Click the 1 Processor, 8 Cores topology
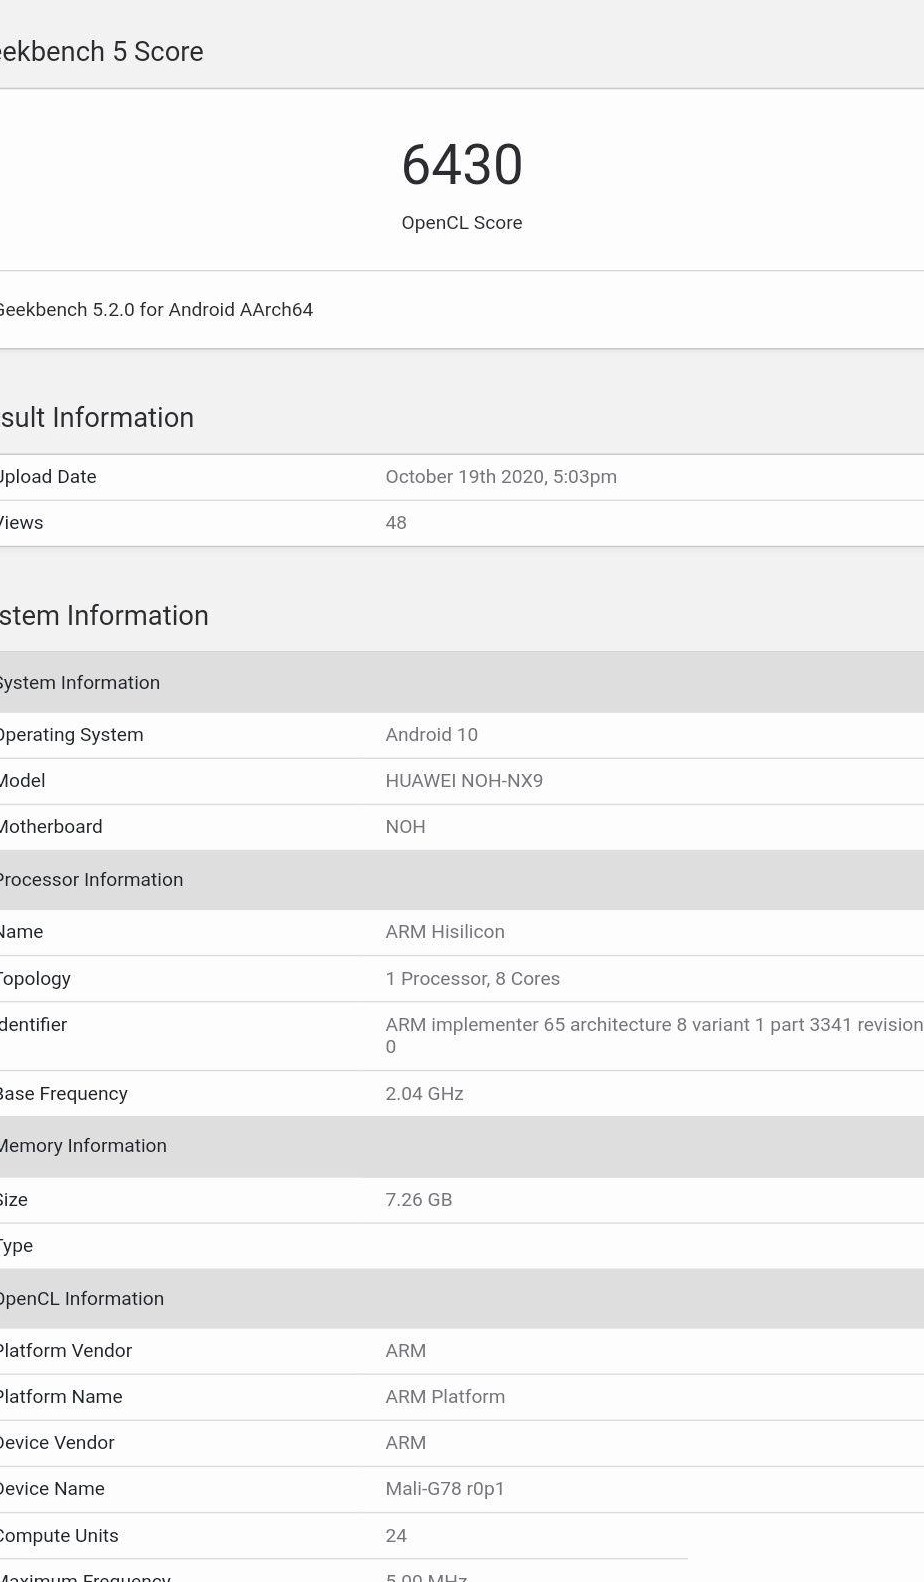 [x=473, y=979]
